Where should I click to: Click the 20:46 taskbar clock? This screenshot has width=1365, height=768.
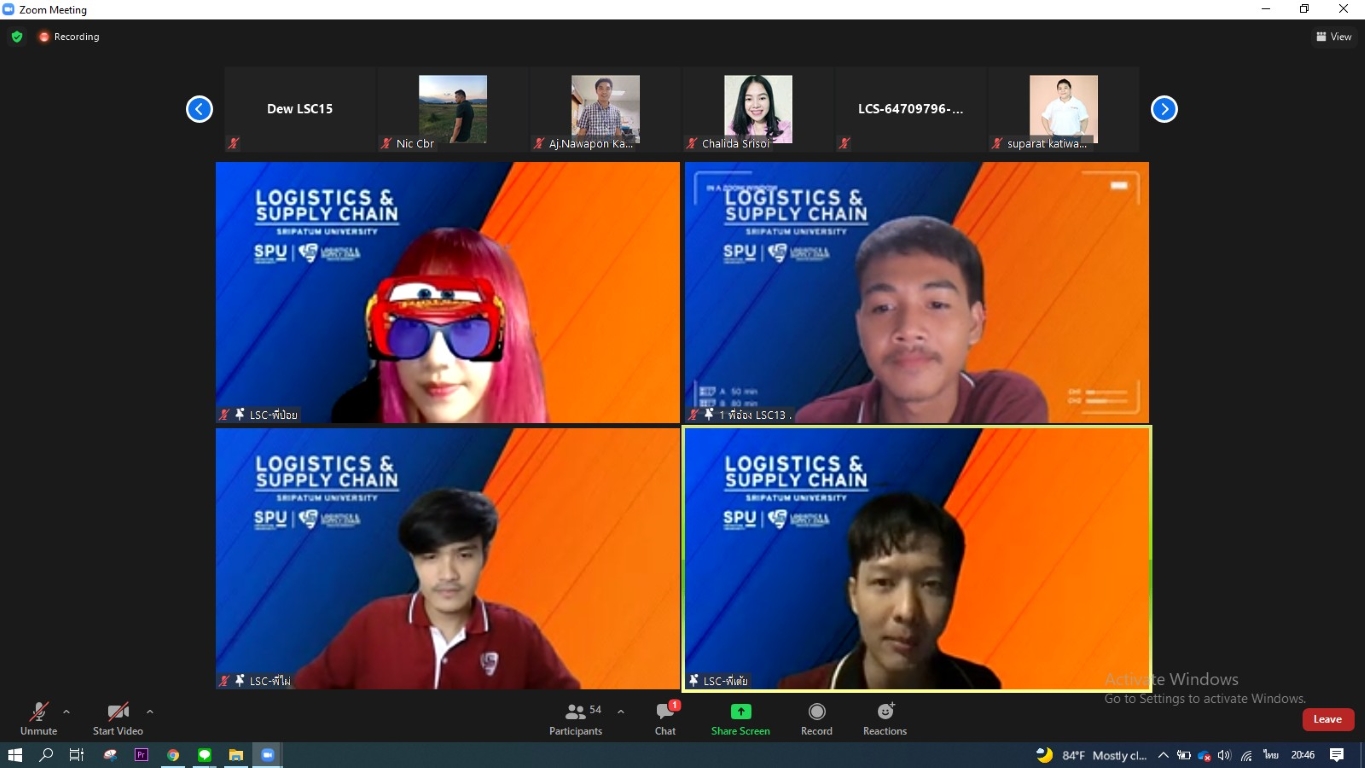pos(1303,755)
